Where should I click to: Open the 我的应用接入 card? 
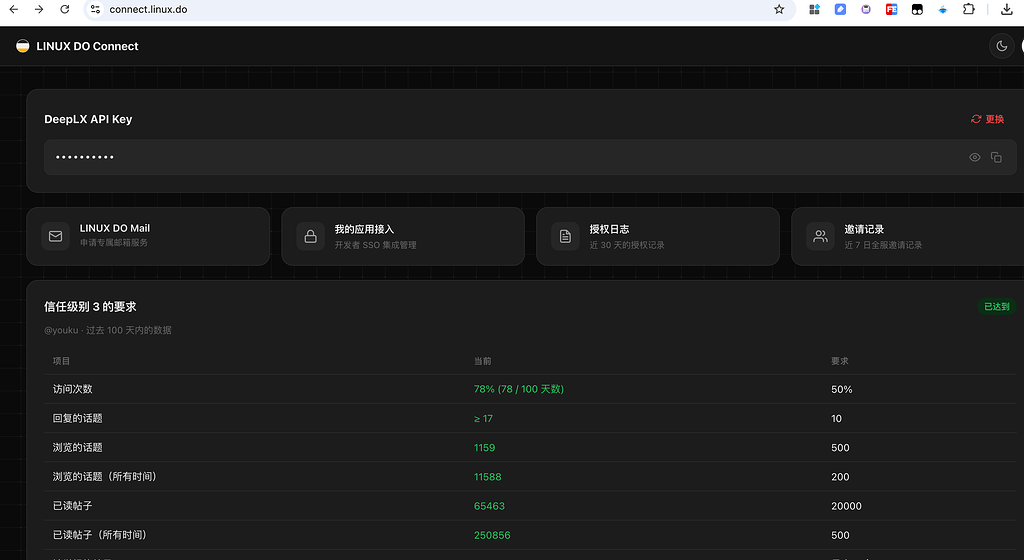(x=403, y=236)
